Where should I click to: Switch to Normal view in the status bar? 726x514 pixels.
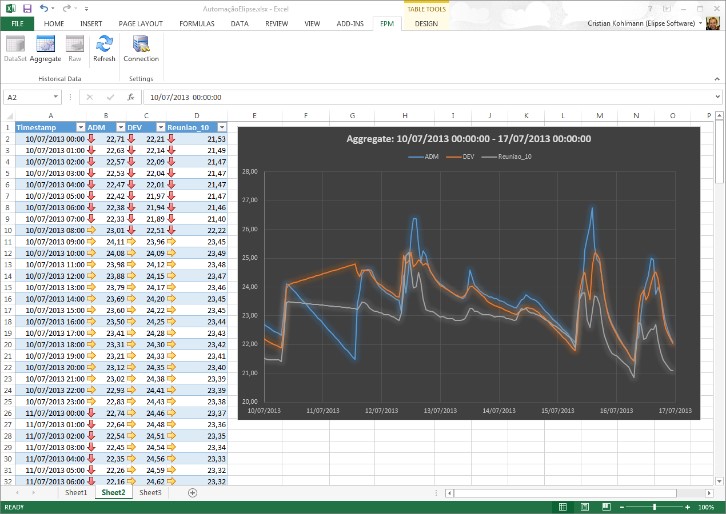(563, 507)
